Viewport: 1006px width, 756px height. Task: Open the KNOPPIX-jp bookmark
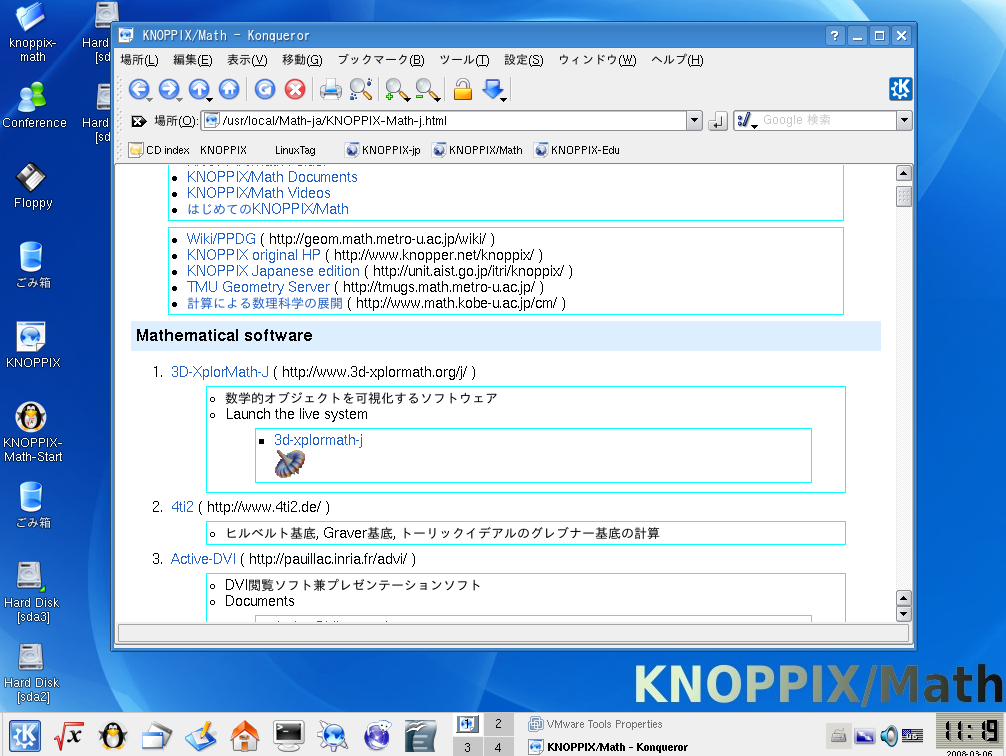[383, 150]
